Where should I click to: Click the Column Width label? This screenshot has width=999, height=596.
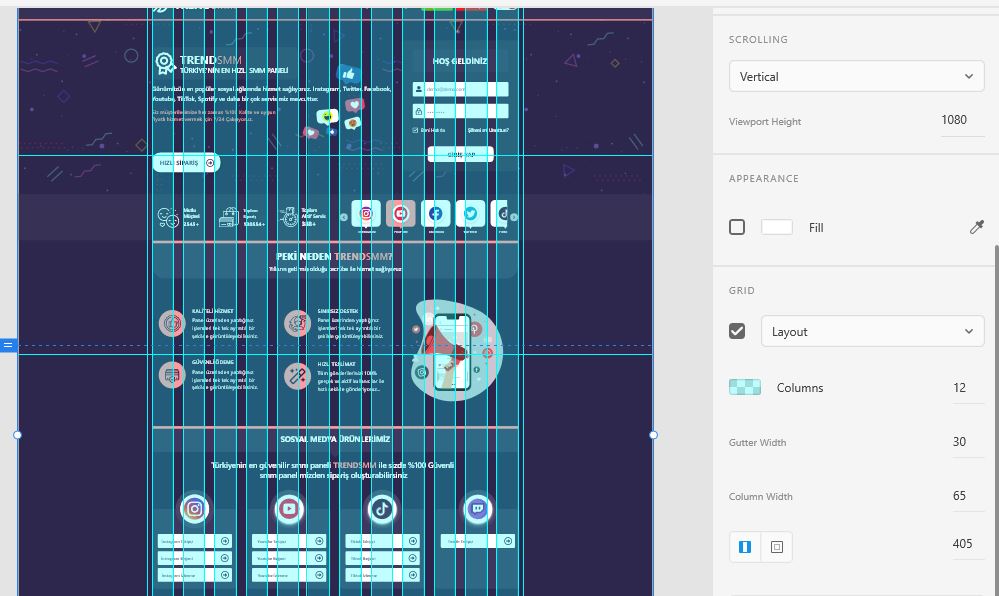(761, 497)
